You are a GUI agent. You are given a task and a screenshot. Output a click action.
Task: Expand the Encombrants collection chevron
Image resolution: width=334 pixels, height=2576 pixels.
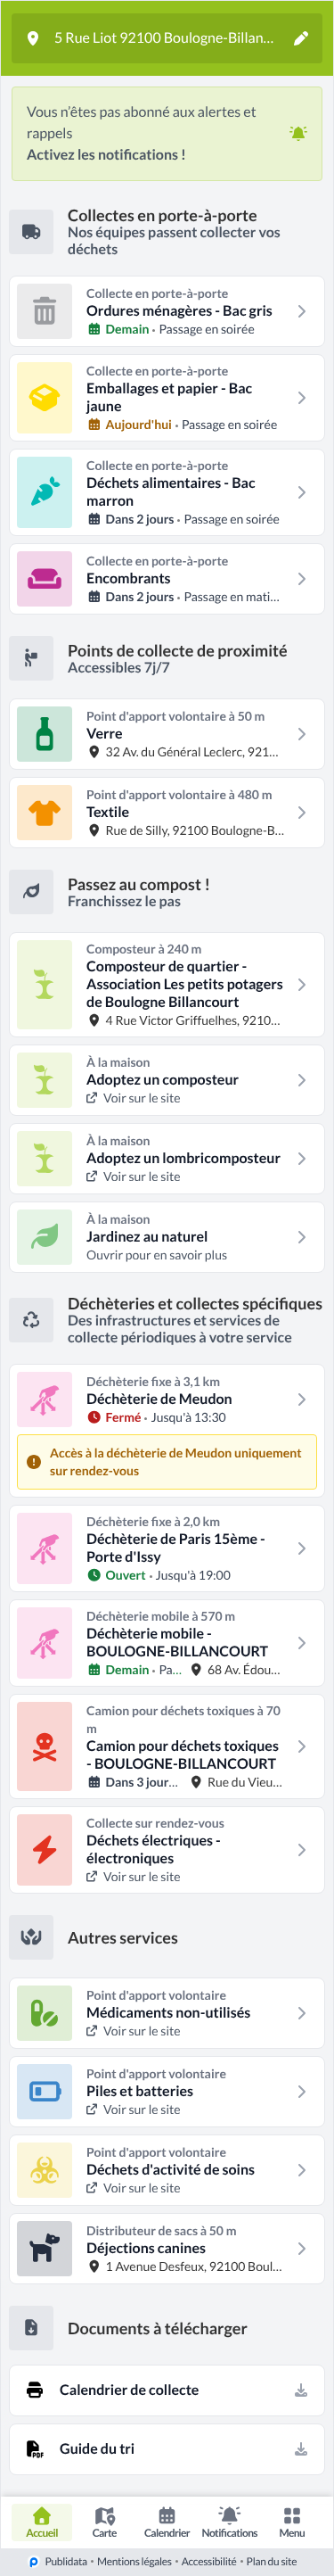[x=301, y=579]
